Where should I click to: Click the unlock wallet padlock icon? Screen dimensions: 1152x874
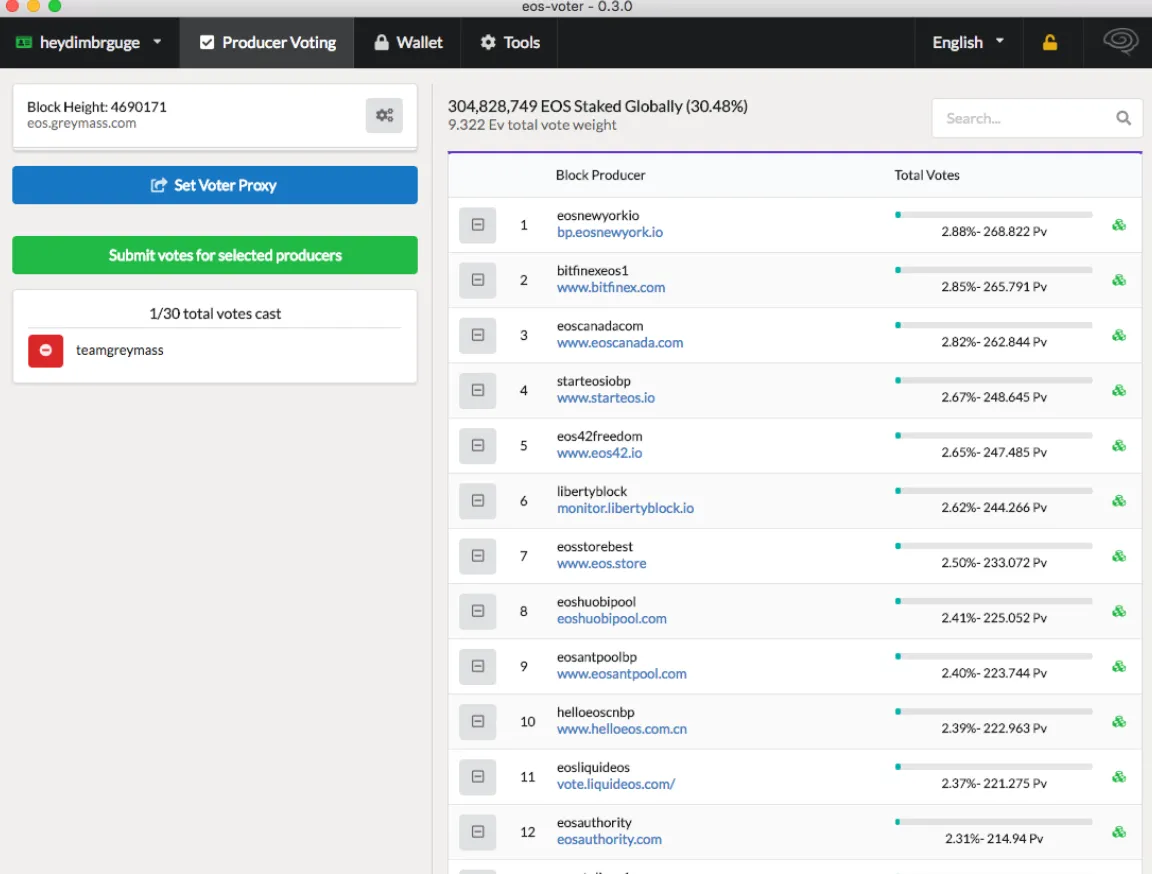[1050, 43]
